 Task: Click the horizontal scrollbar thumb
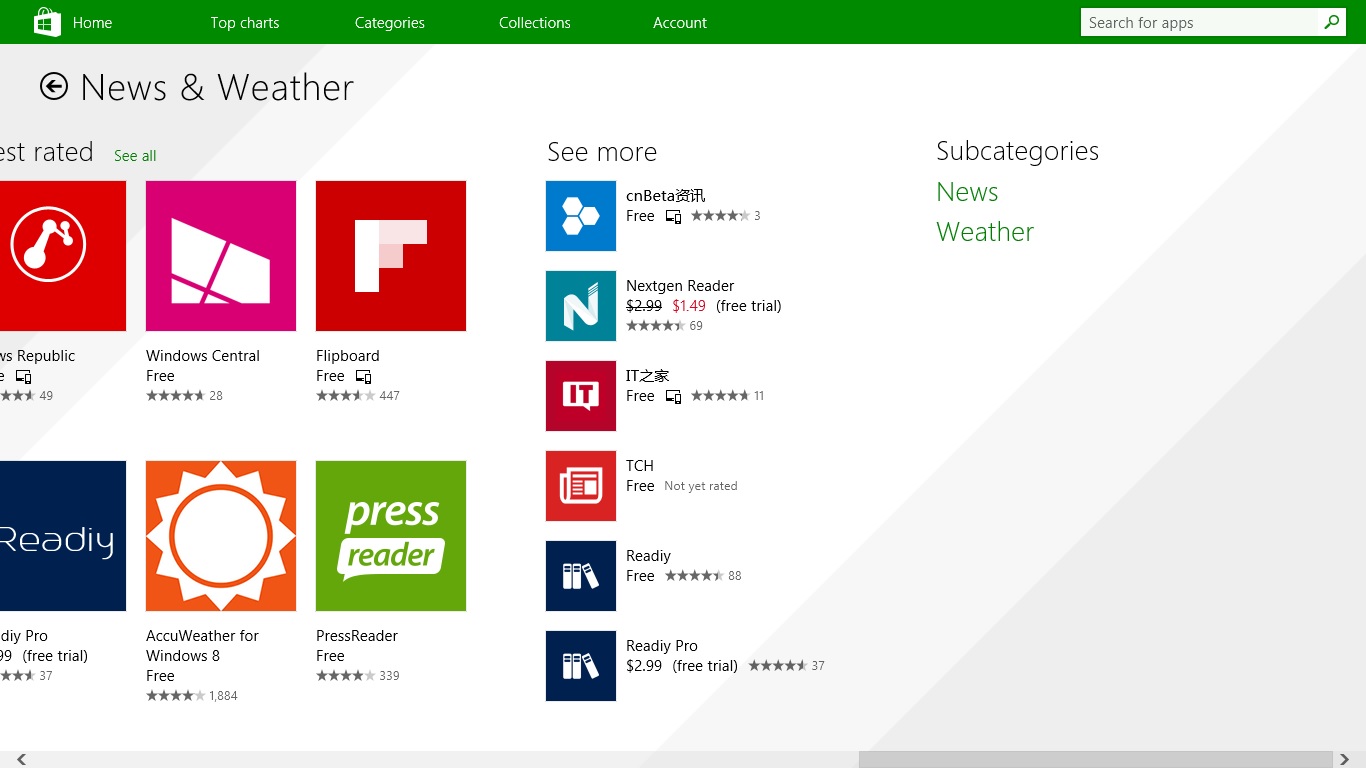[1095, 760]
